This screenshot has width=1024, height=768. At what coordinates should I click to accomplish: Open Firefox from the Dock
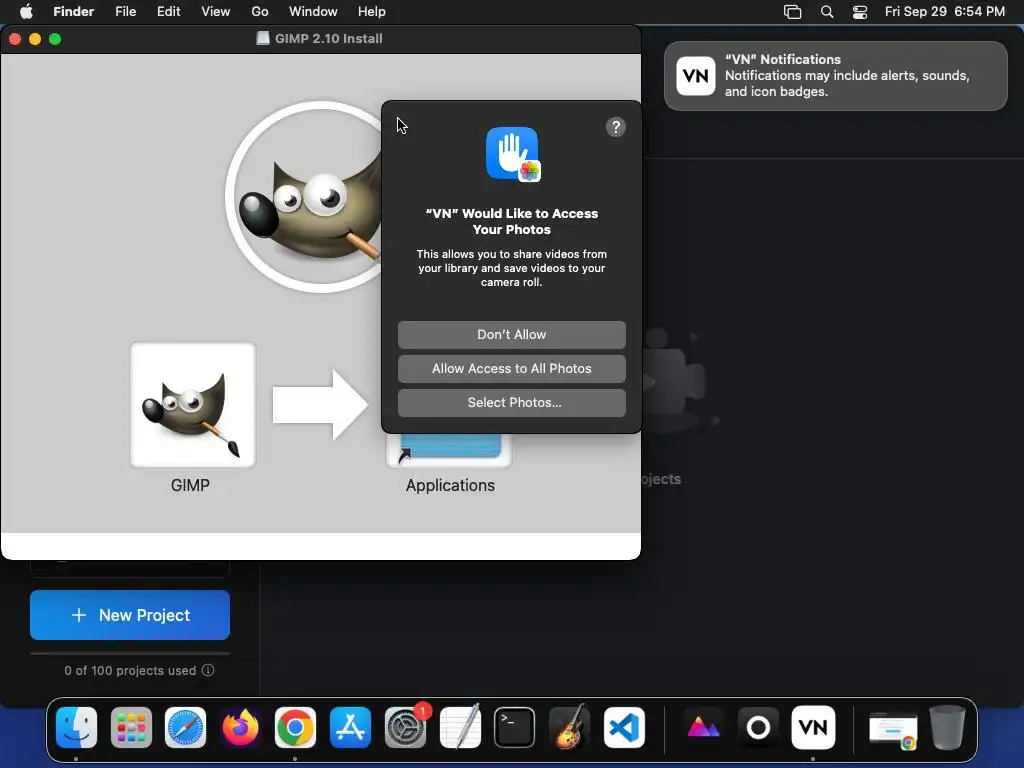[x=240, y=728]
